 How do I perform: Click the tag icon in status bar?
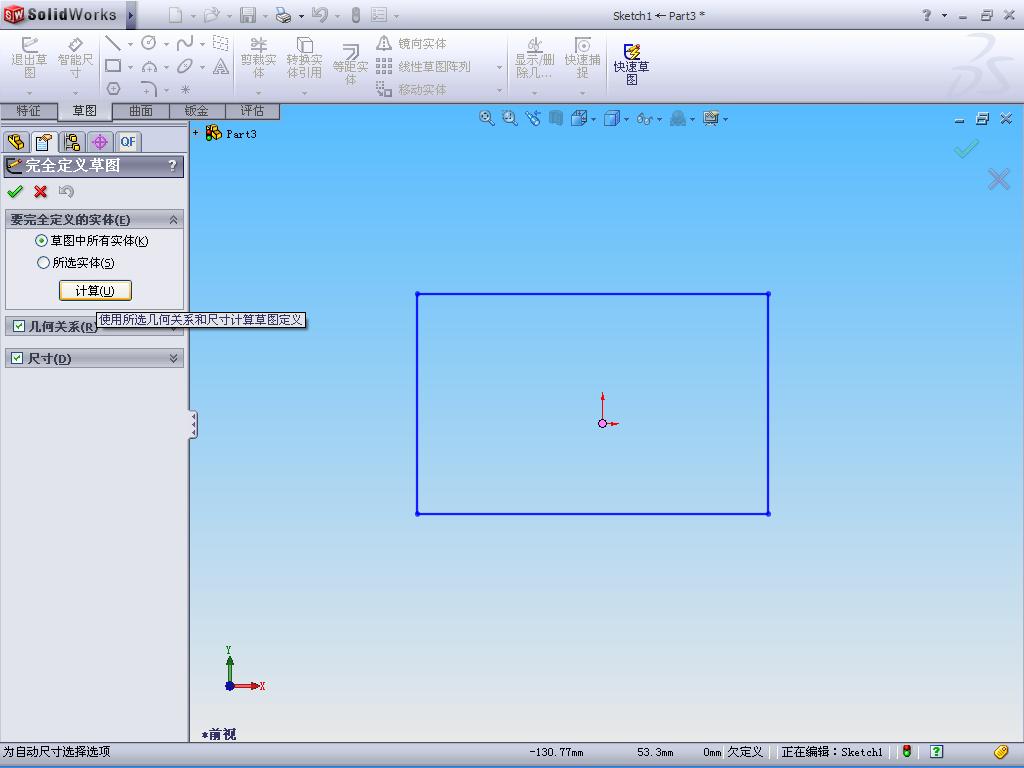pyautogui.click(x=1001, y=752)
